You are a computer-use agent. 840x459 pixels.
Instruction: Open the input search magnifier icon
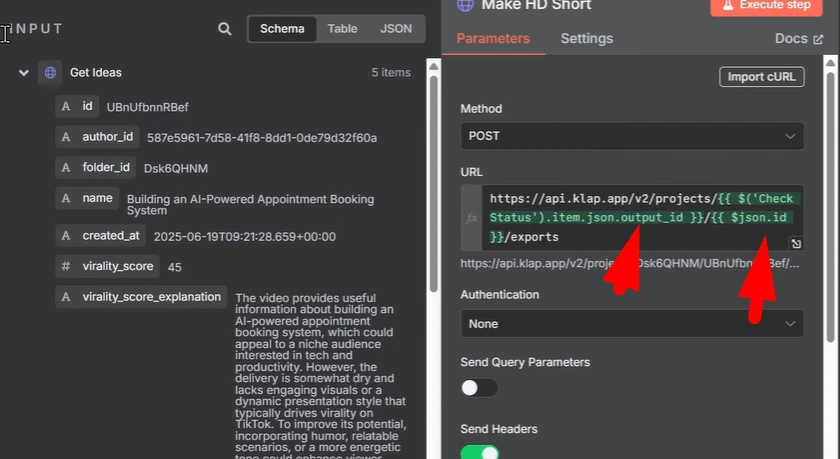tap(224, 29)
